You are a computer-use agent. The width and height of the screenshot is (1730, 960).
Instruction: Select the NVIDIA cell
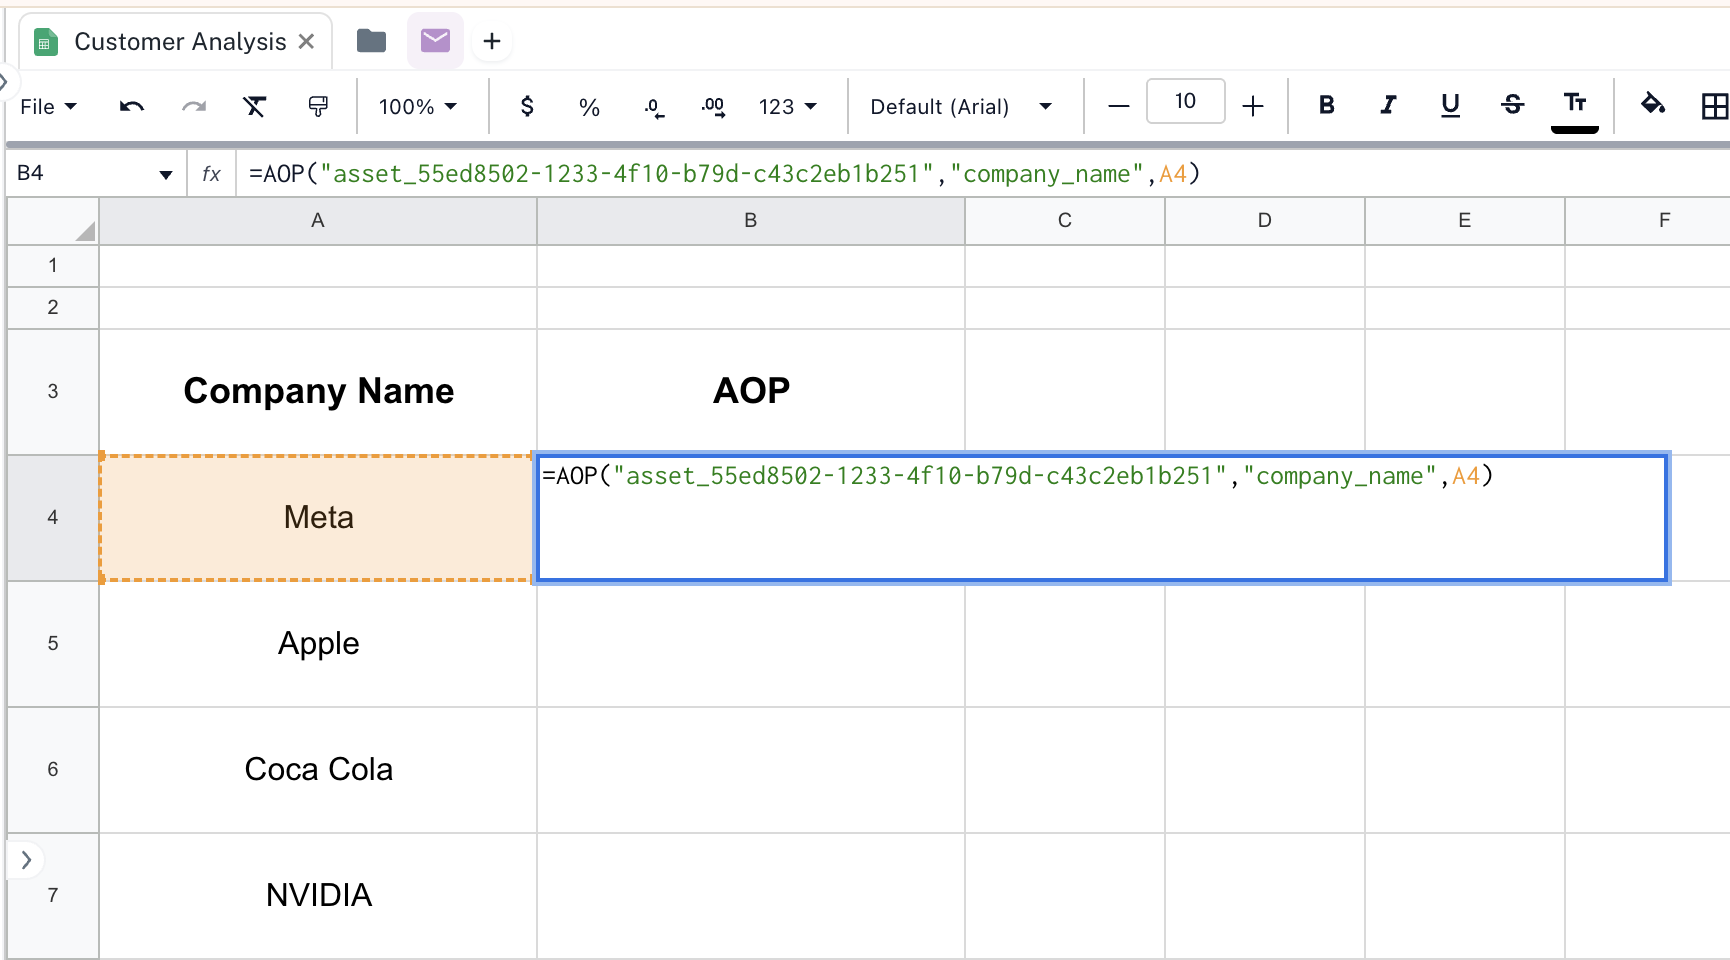pos(318,896)
